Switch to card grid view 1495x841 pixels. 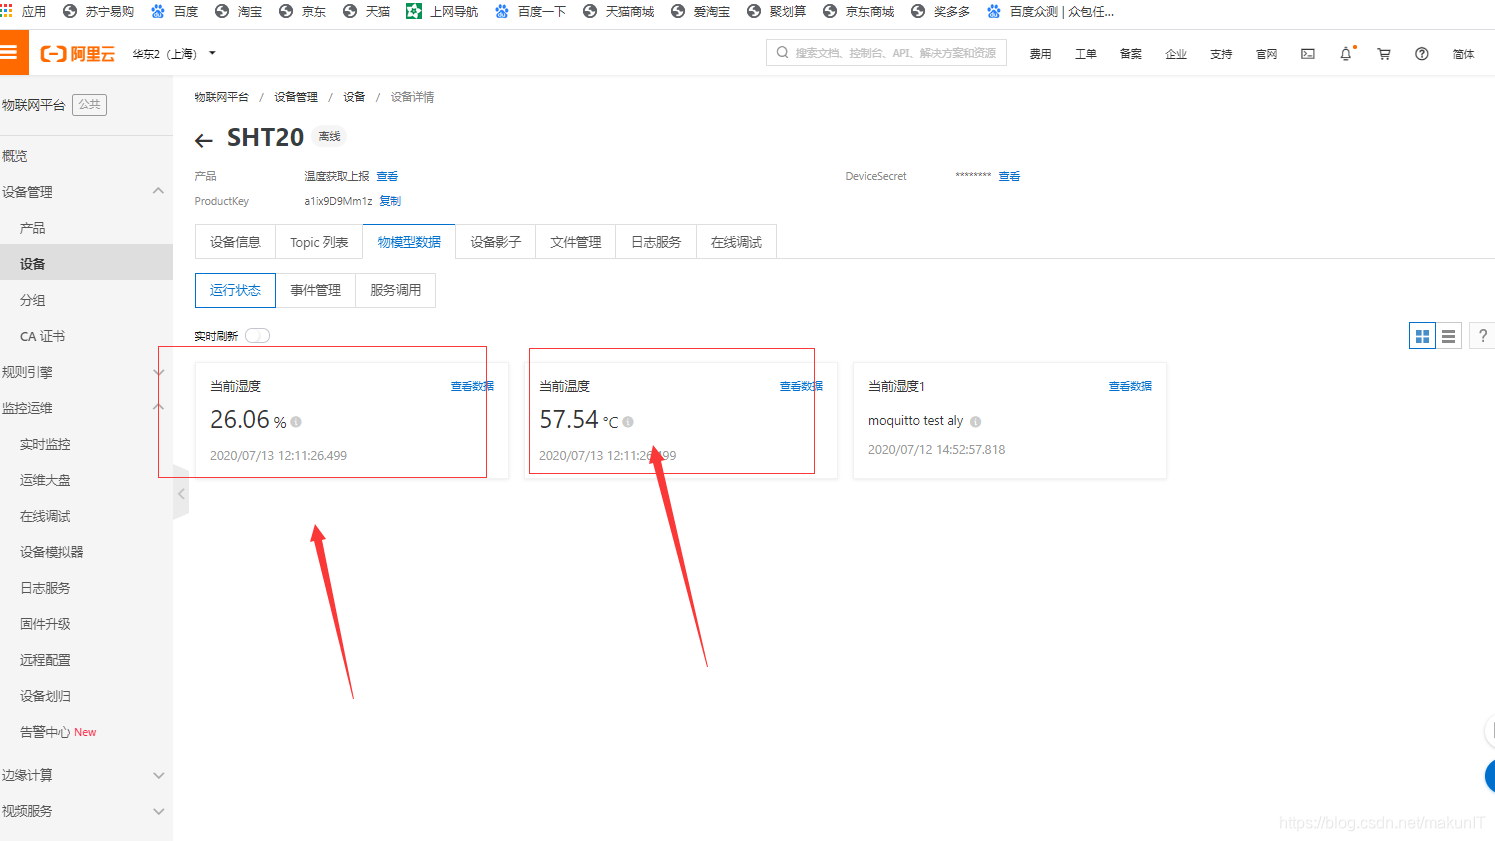click(1422, 336)
